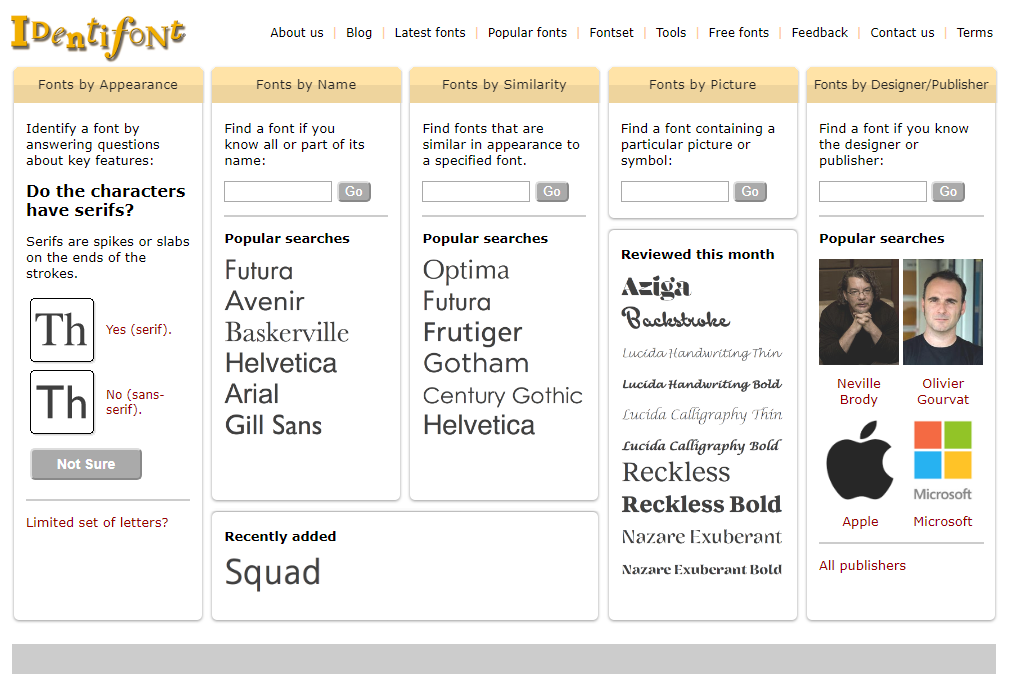Open the Tools menu item
Image resolution: width=1009 pixels, height=681 pixels.
(671, 33)
